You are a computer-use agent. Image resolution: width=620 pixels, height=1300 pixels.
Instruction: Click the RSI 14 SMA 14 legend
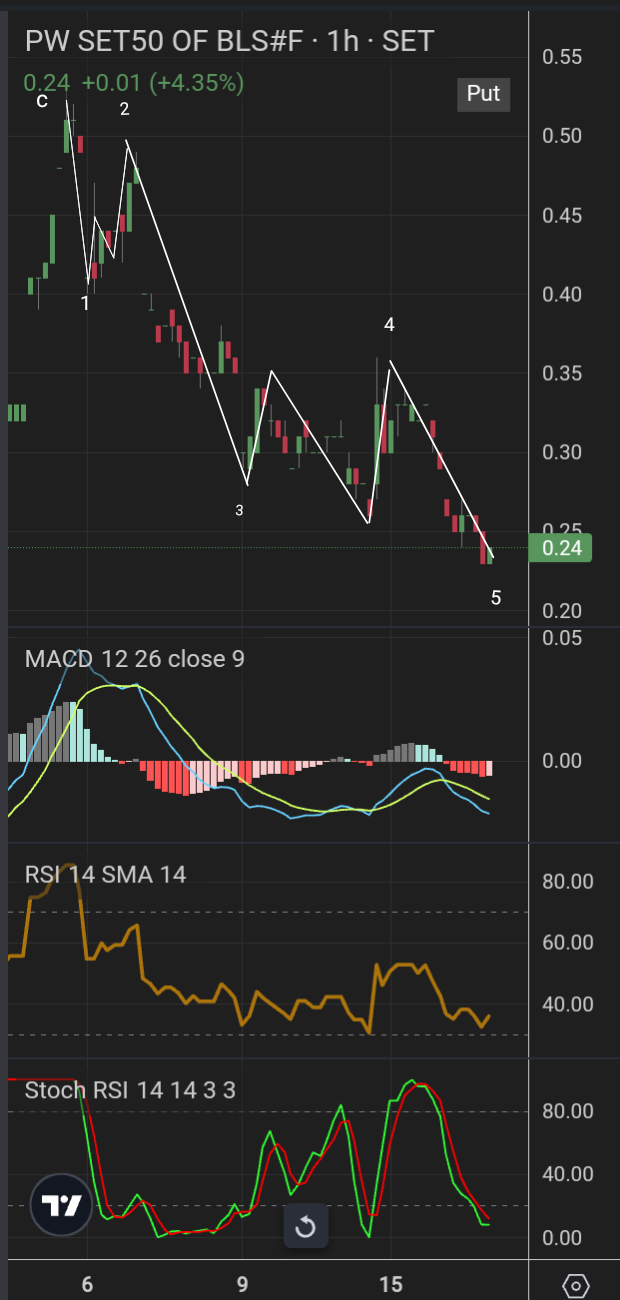[x=105, y=874]
